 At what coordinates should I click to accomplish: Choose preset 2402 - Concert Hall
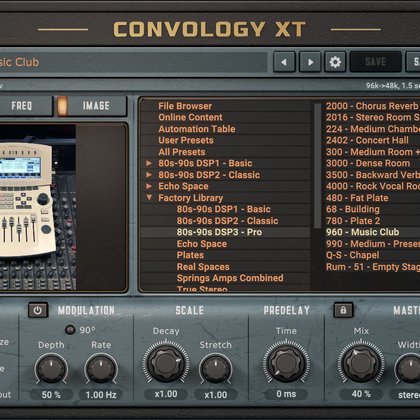pos(367,140)
